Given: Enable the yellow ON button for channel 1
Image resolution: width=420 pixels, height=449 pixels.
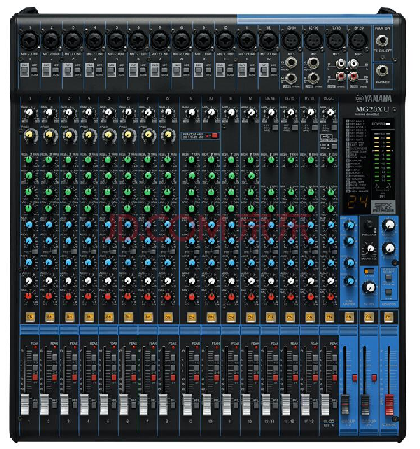Looking at the screenshot, I should (30, 317).
